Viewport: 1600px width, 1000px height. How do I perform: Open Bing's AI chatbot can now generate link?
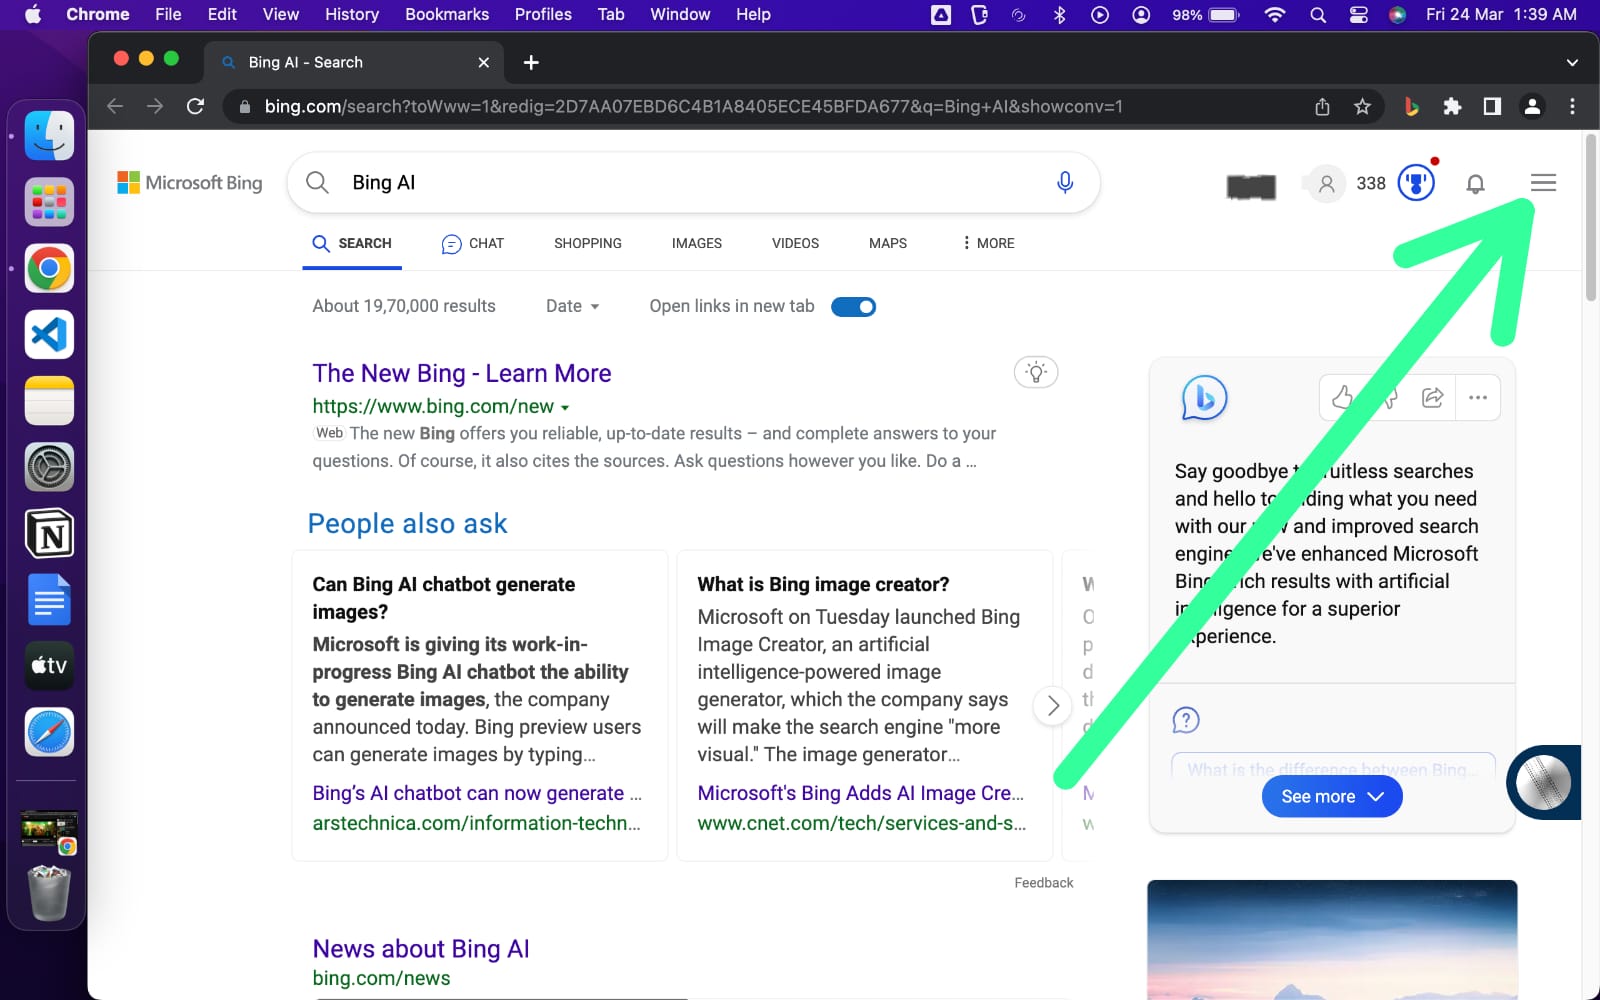[477, 793]
